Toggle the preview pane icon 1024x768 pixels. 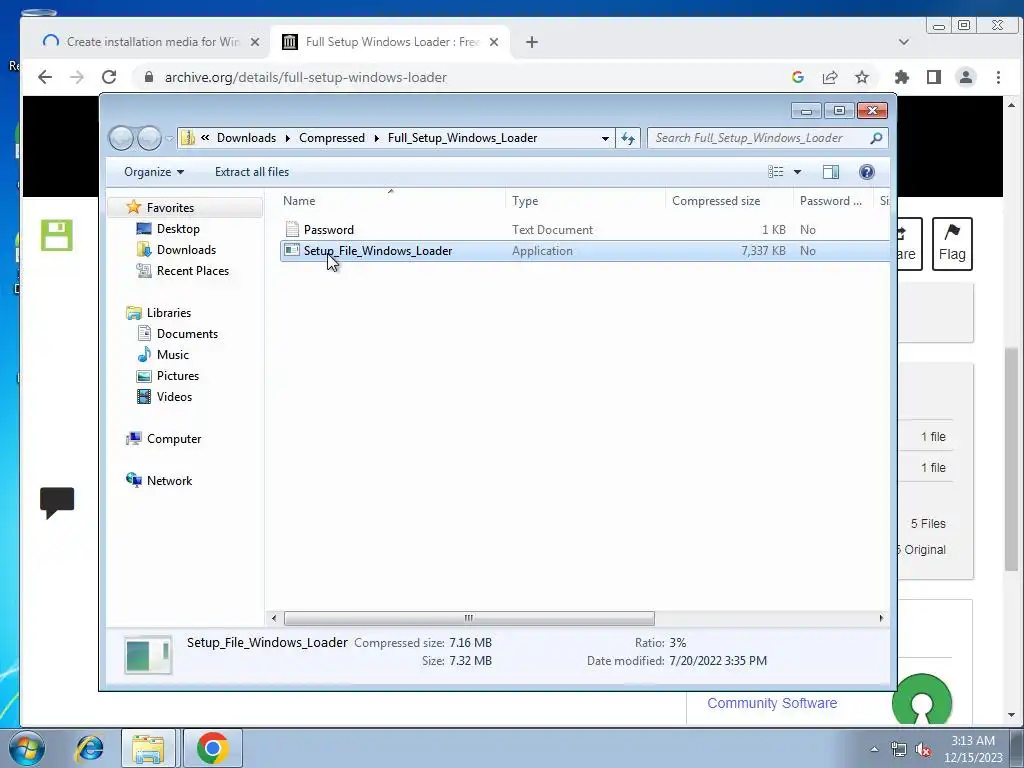pyautogui.click(x=831, y=172)
